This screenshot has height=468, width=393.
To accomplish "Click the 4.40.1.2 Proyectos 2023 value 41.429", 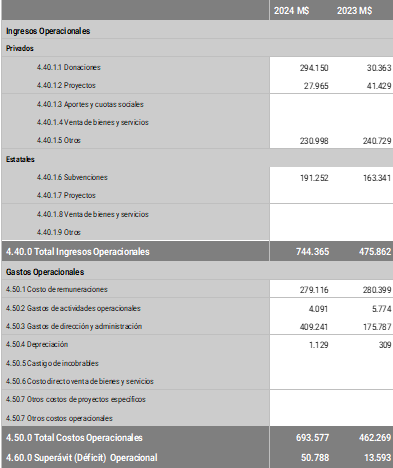I will coord(379,86).
